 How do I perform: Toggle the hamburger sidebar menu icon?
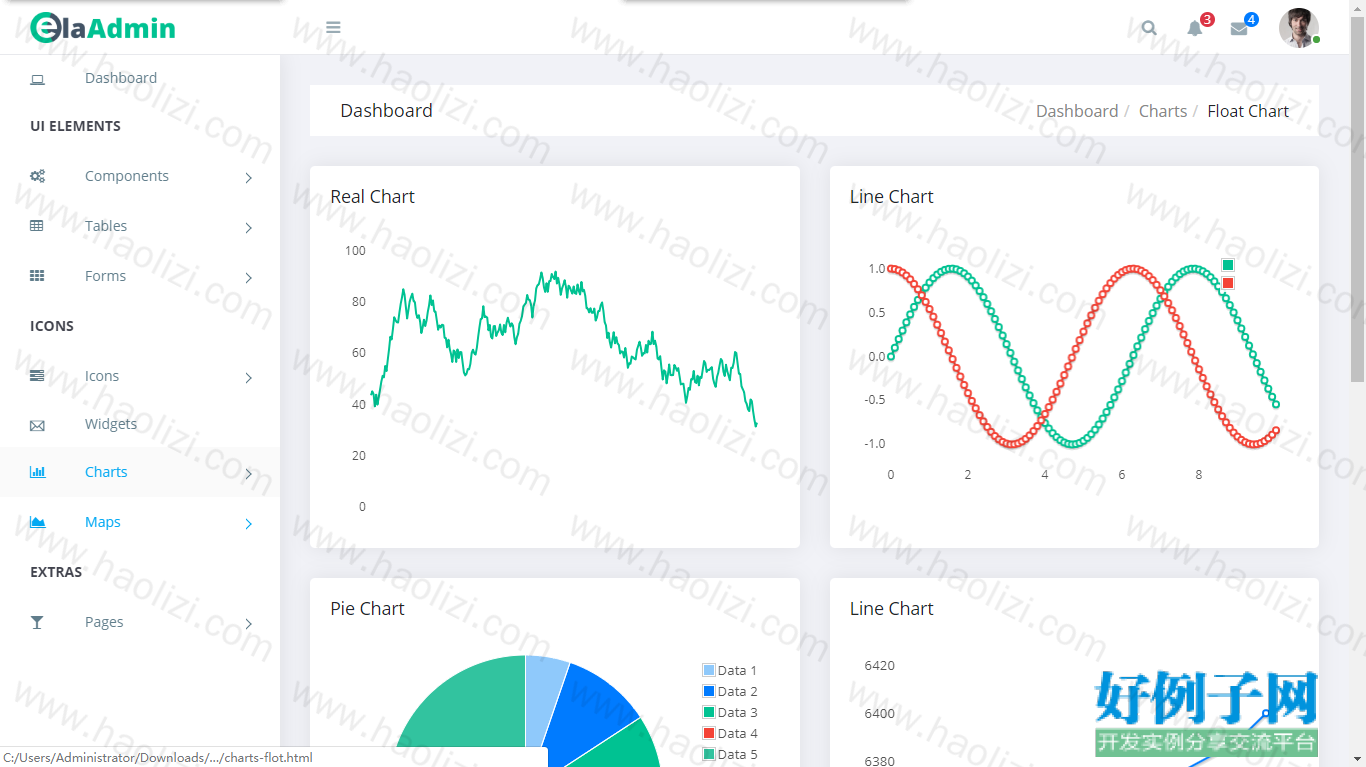click(333, 27)
